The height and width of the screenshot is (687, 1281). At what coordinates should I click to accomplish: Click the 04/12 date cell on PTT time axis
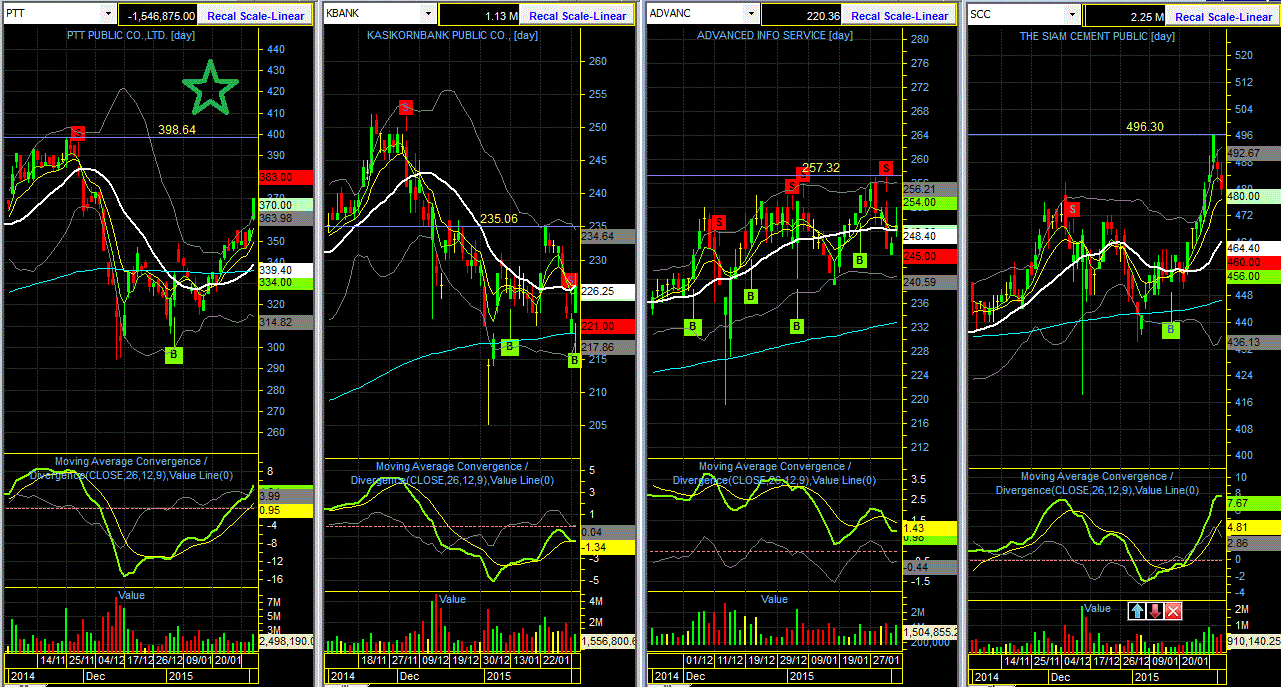111,660
